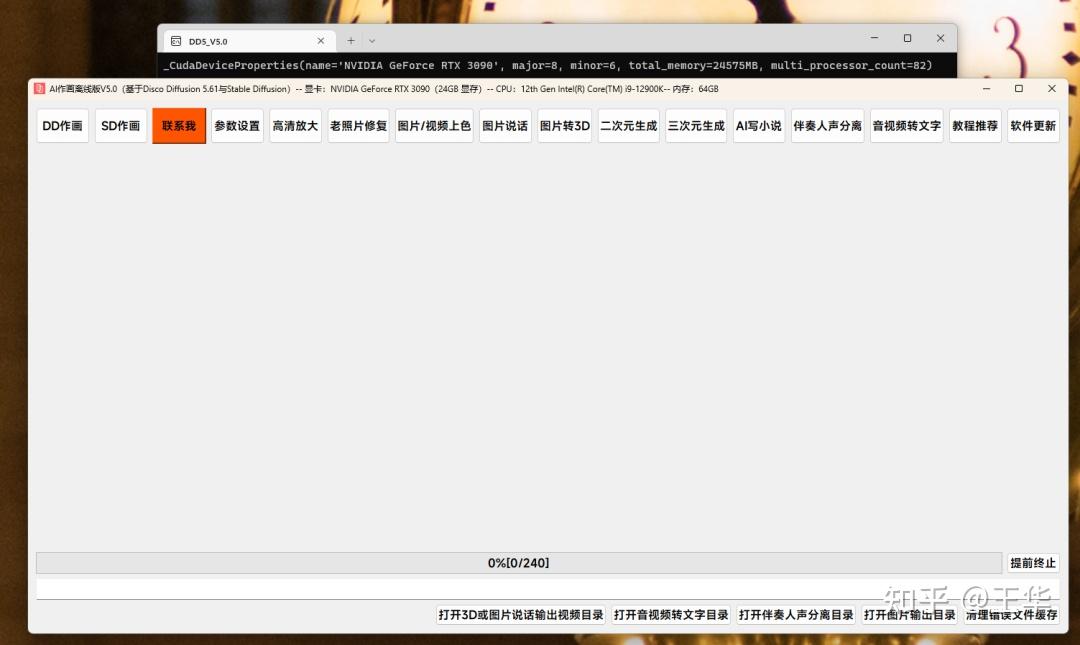Check for updates via 软件更新
The height and width of the screenshot is (645, 1080).
pyautogui.click(x=1033, y=125)
